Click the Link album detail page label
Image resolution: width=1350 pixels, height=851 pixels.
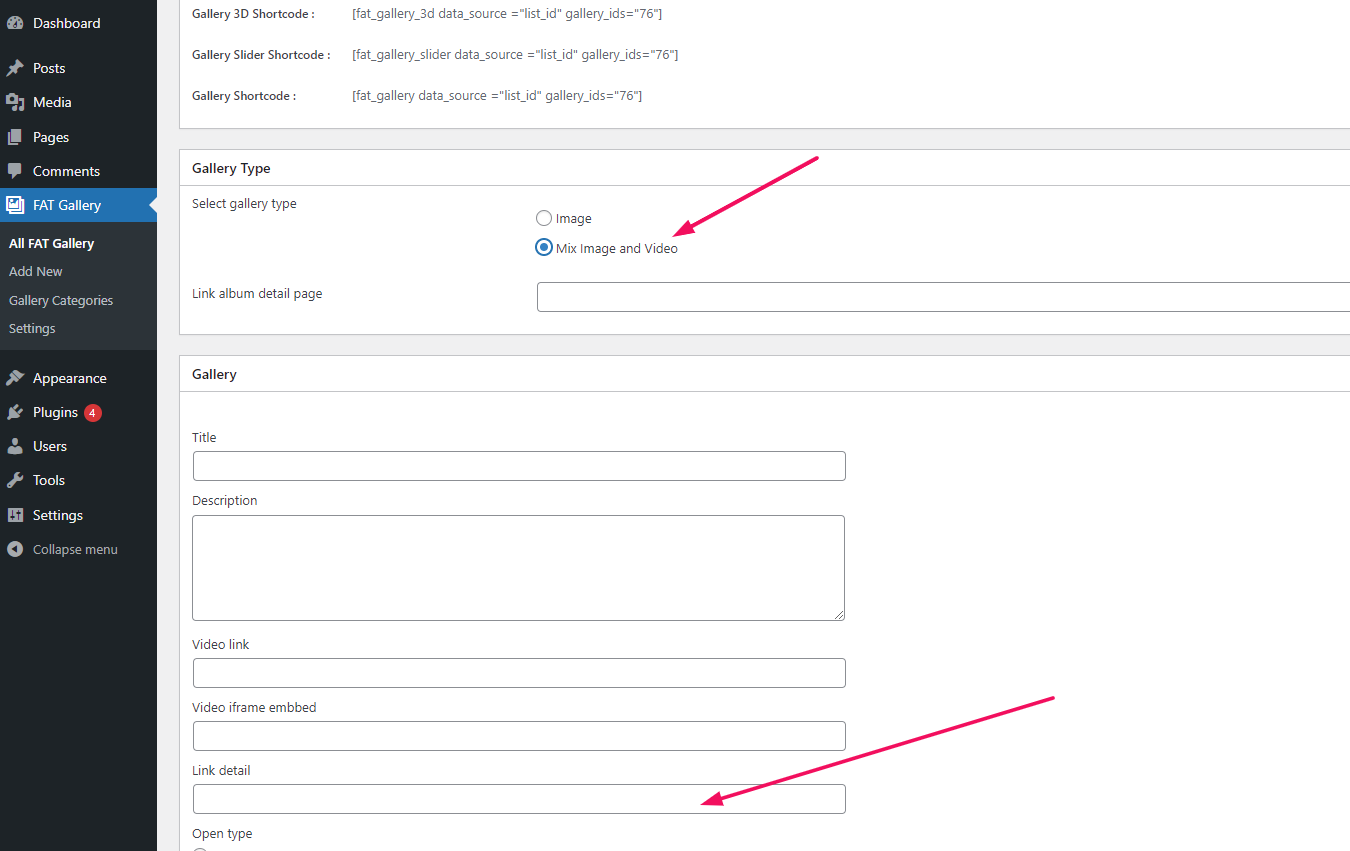[x=257, y=293]
